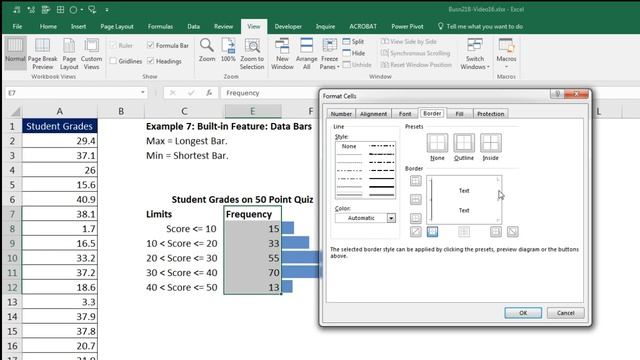
Task: Cancel the Format Cells dialog
Action: [565, 313]
